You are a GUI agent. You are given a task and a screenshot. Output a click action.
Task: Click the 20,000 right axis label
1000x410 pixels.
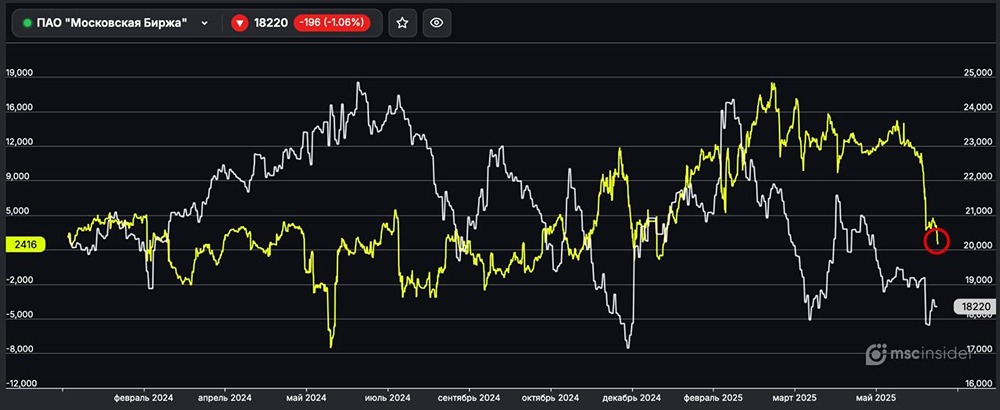(978, 245)
